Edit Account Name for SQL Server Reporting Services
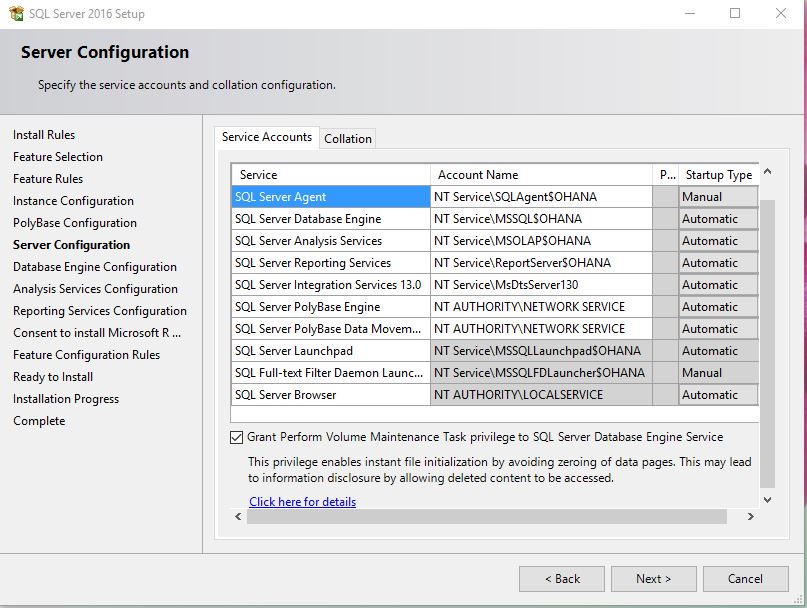Image resolution: width=807 pixels, height=608 pixels. tap(540, 262)
